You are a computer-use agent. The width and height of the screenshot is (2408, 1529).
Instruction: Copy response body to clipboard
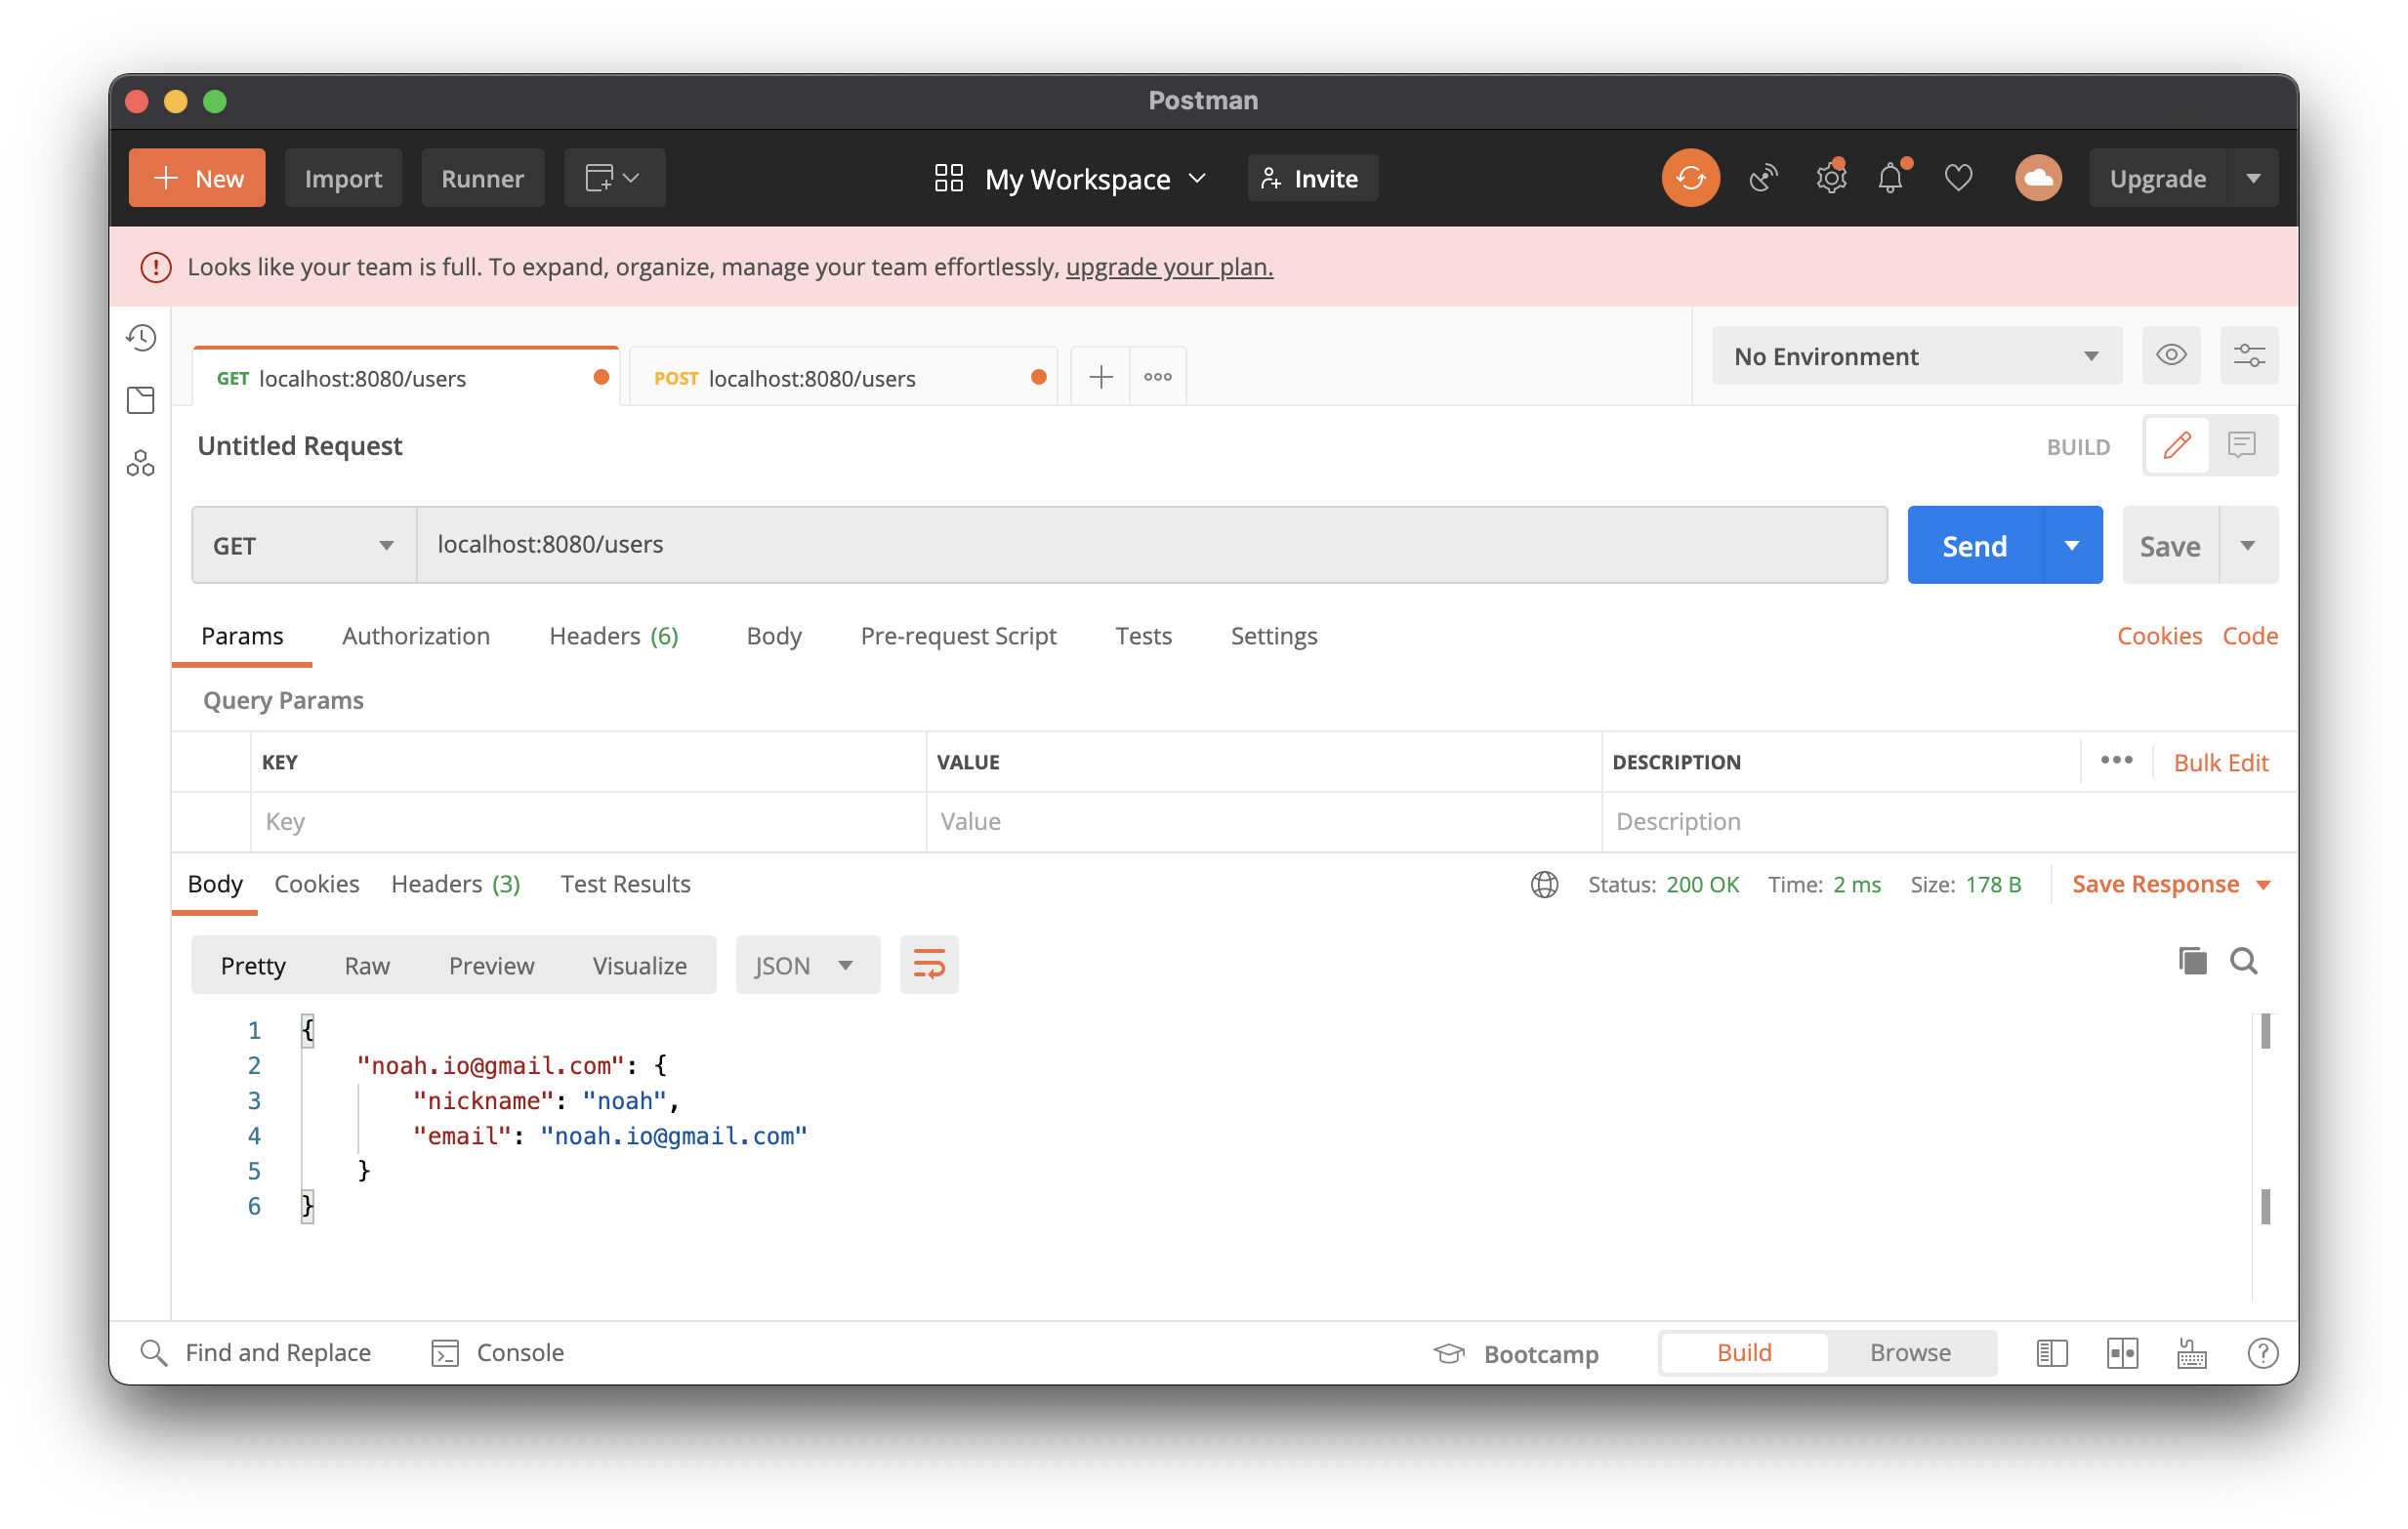click(2192, 961)
